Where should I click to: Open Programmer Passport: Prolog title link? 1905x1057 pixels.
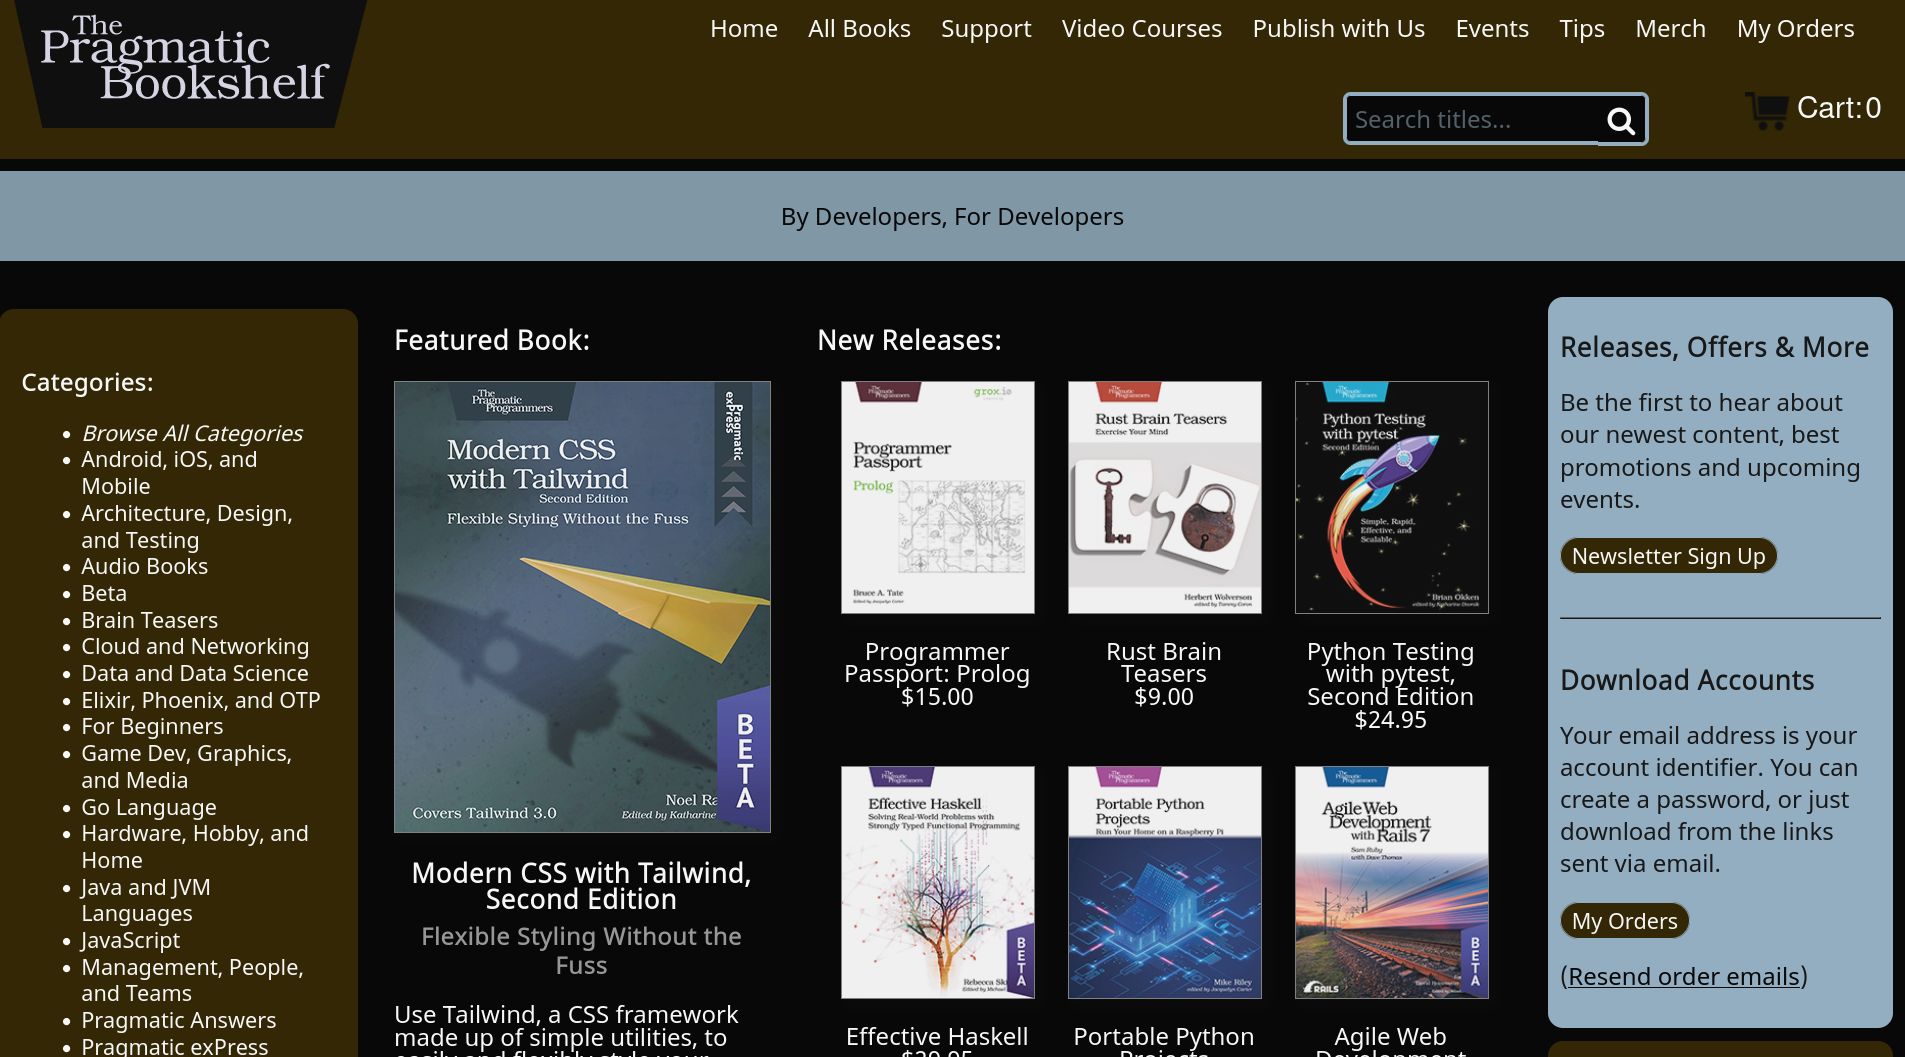(937, 663)
